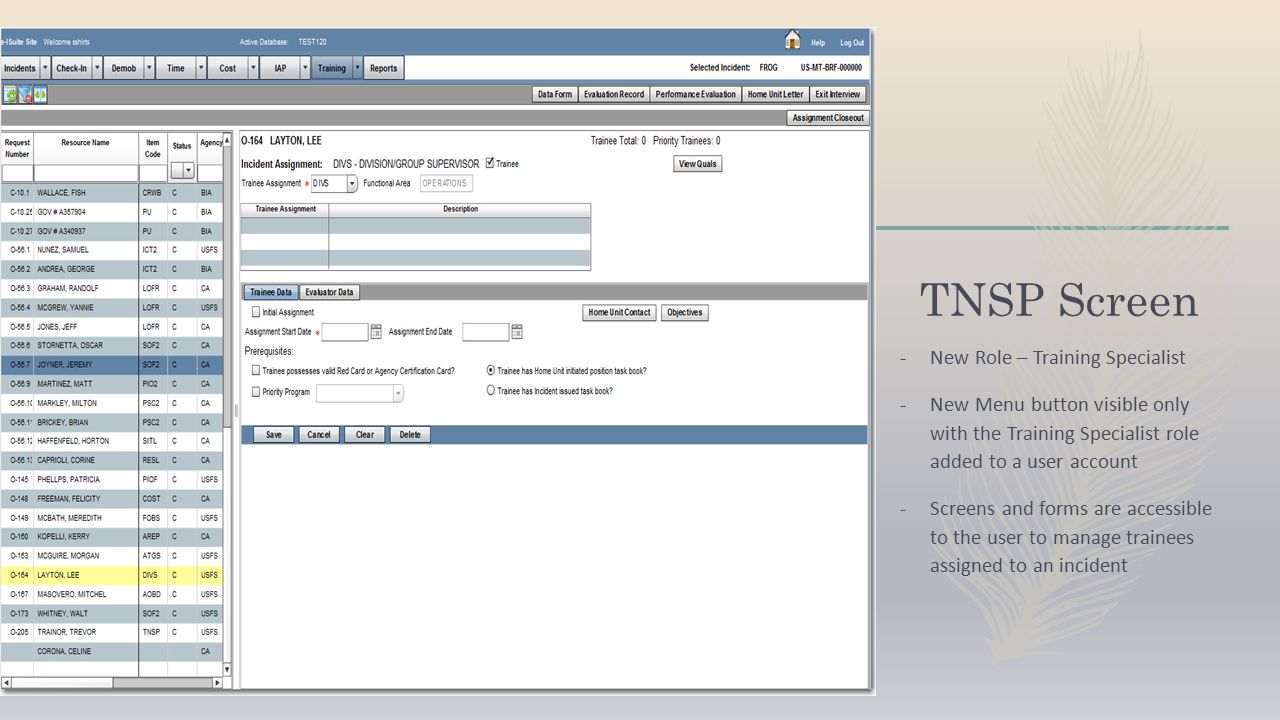Click the Clear button
1280x720 pixels.
click(365, 435)
